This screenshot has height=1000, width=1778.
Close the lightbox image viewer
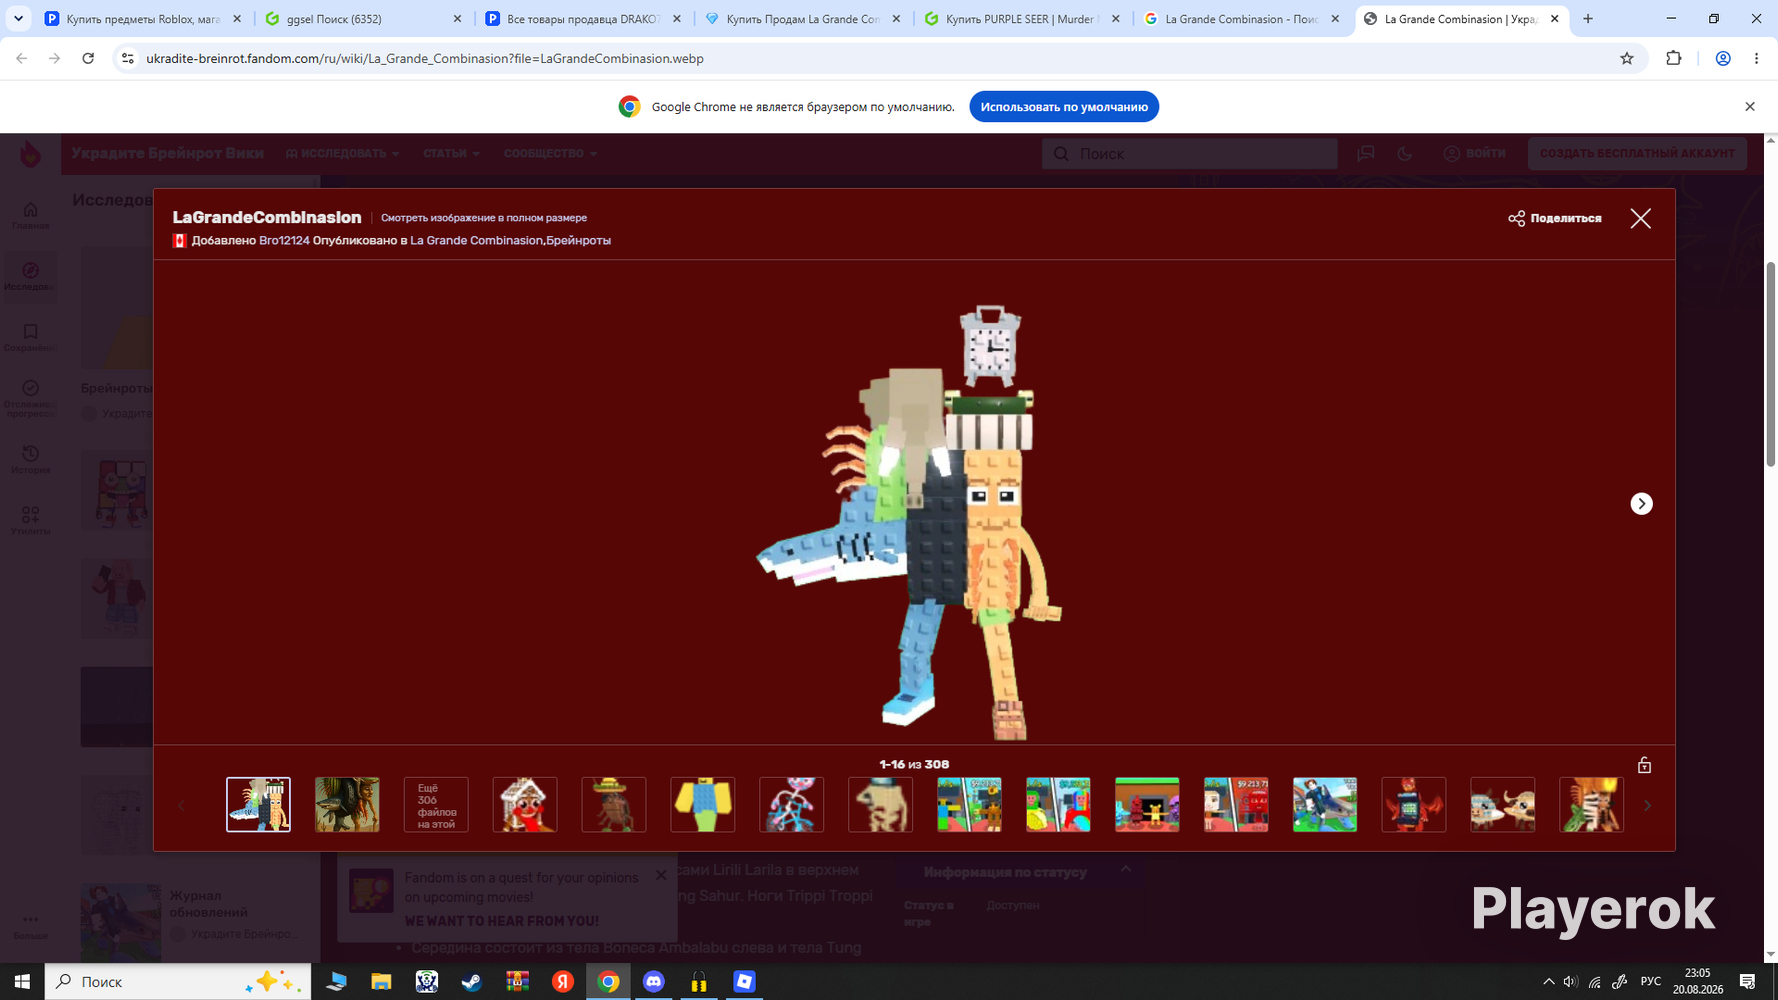pyautogui.click(x=1641, y=218)
